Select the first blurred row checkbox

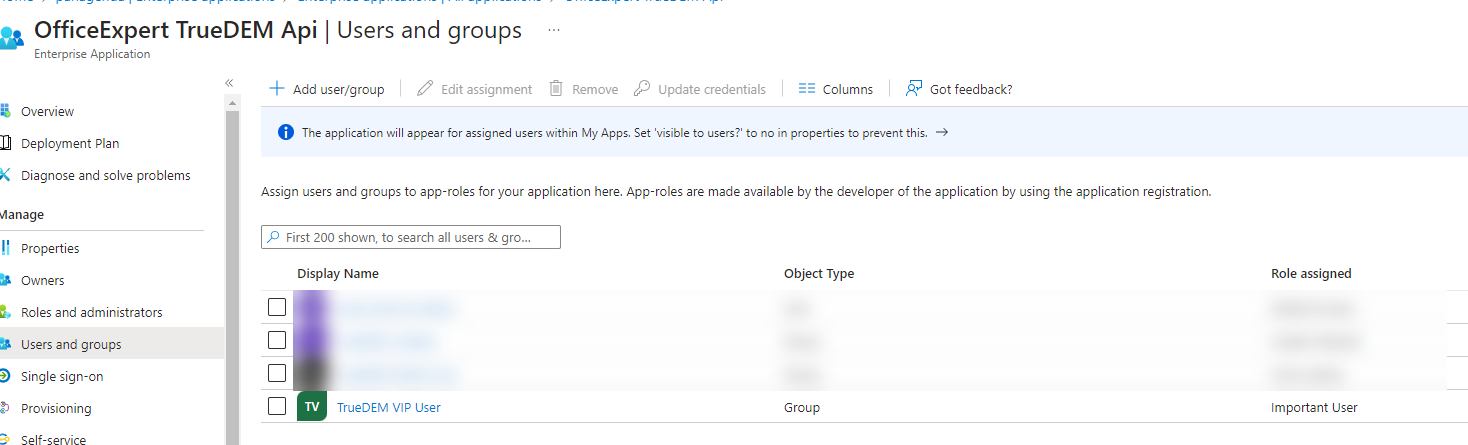[x=277, y=307]
